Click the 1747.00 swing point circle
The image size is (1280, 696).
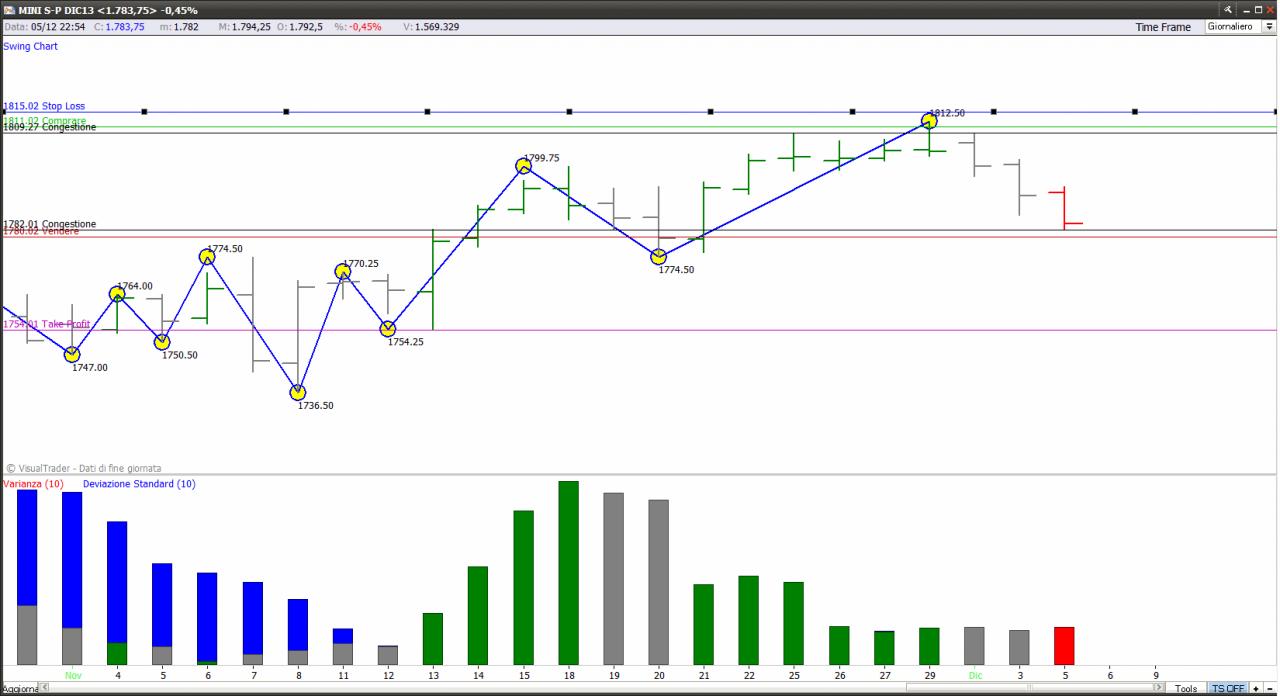(x=72, y=354)
